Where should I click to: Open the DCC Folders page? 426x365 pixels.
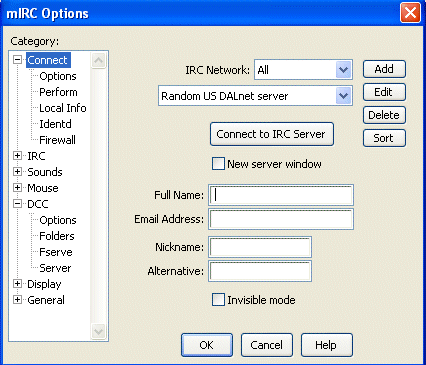[x=57, y=236]
